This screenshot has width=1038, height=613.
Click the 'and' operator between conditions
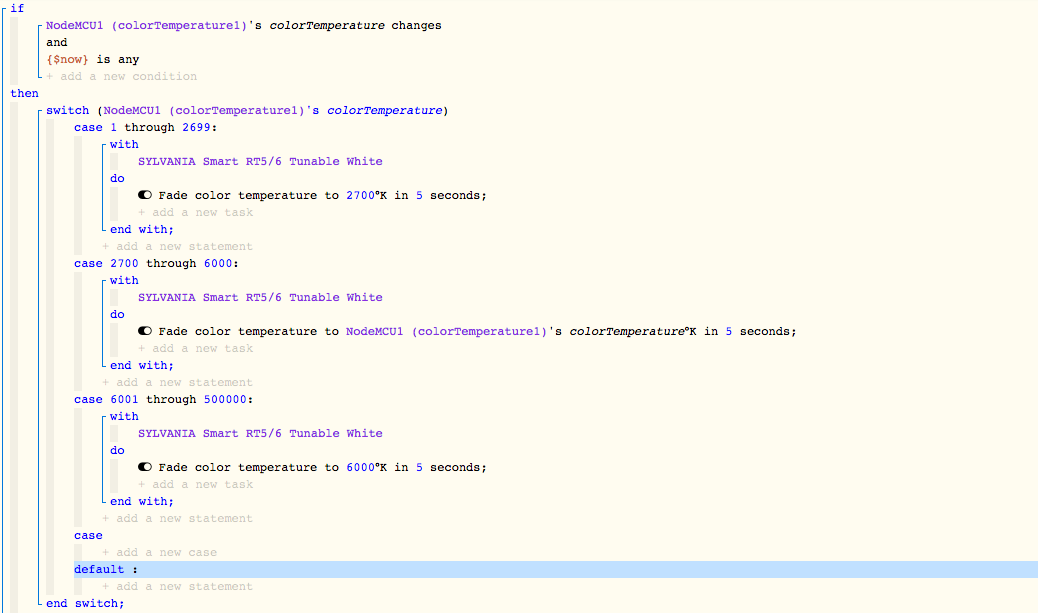point(57,42)
